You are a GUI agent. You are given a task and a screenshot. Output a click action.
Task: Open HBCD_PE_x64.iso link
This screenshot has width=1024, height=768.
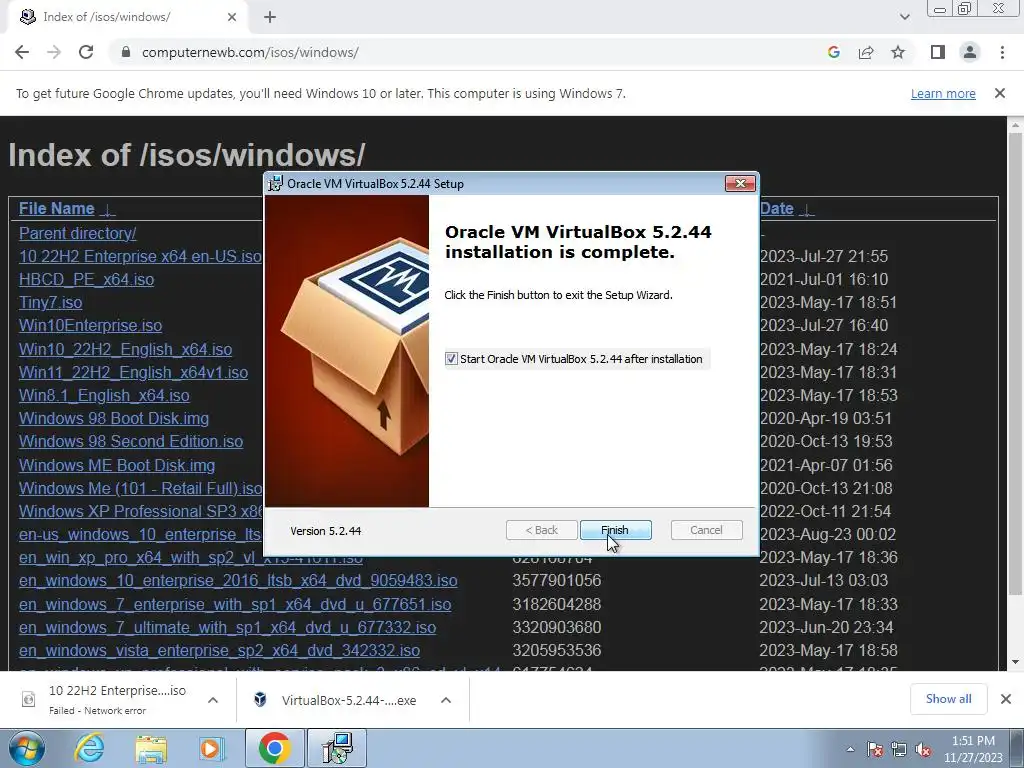(86, 280)
